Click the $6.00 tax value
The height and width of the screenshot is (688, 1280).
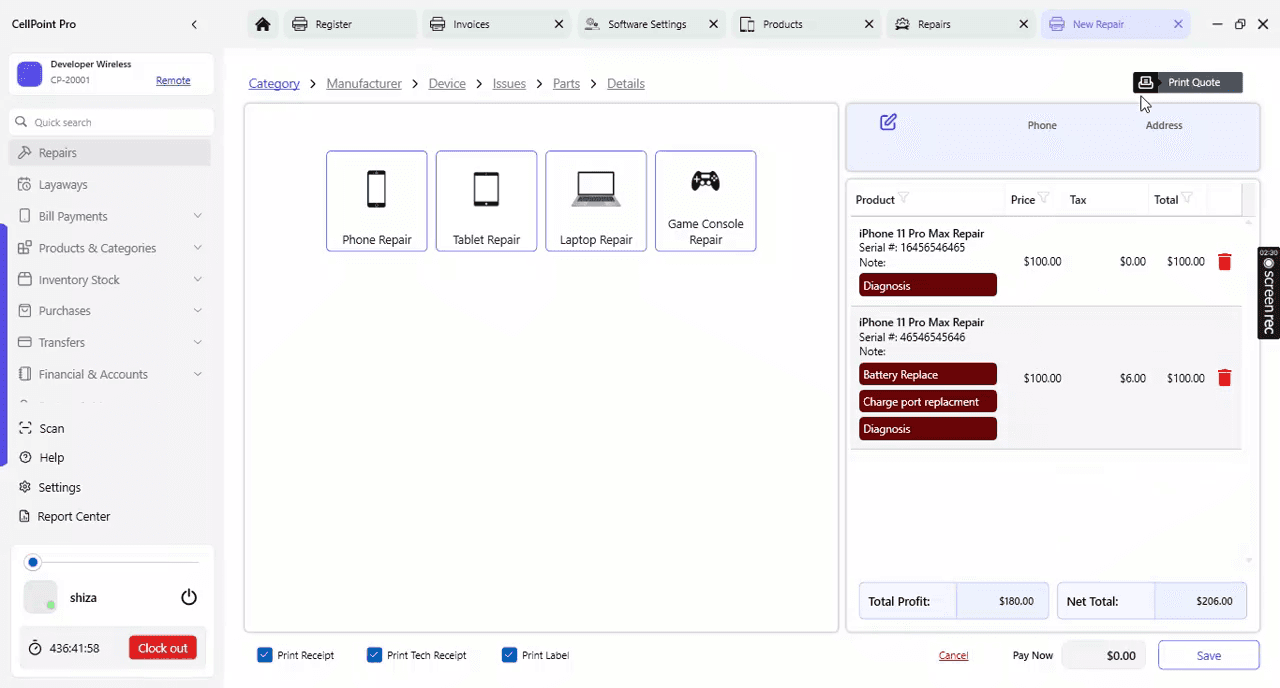click(x=1133, y=378)
